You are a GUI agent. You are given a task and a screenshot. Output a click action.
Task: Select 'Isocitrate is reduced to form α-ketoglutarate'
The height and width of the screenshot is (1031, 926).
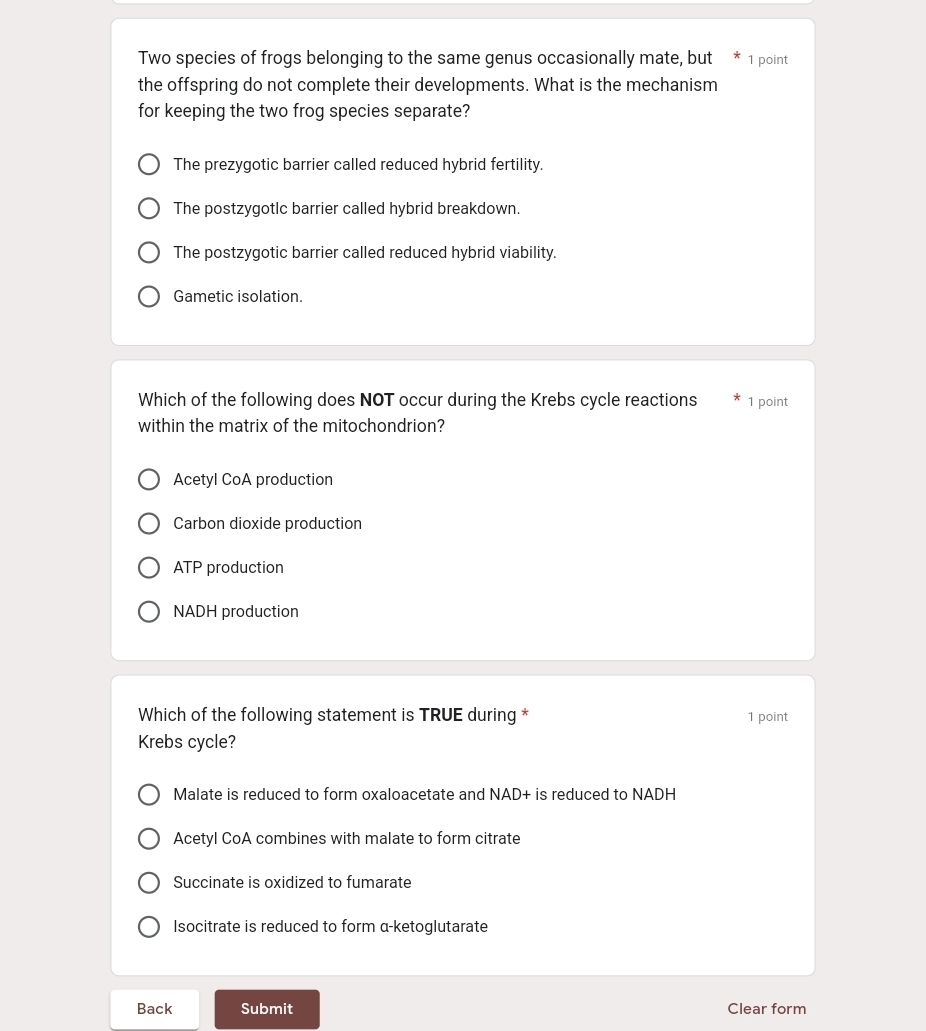coord(149,927)
